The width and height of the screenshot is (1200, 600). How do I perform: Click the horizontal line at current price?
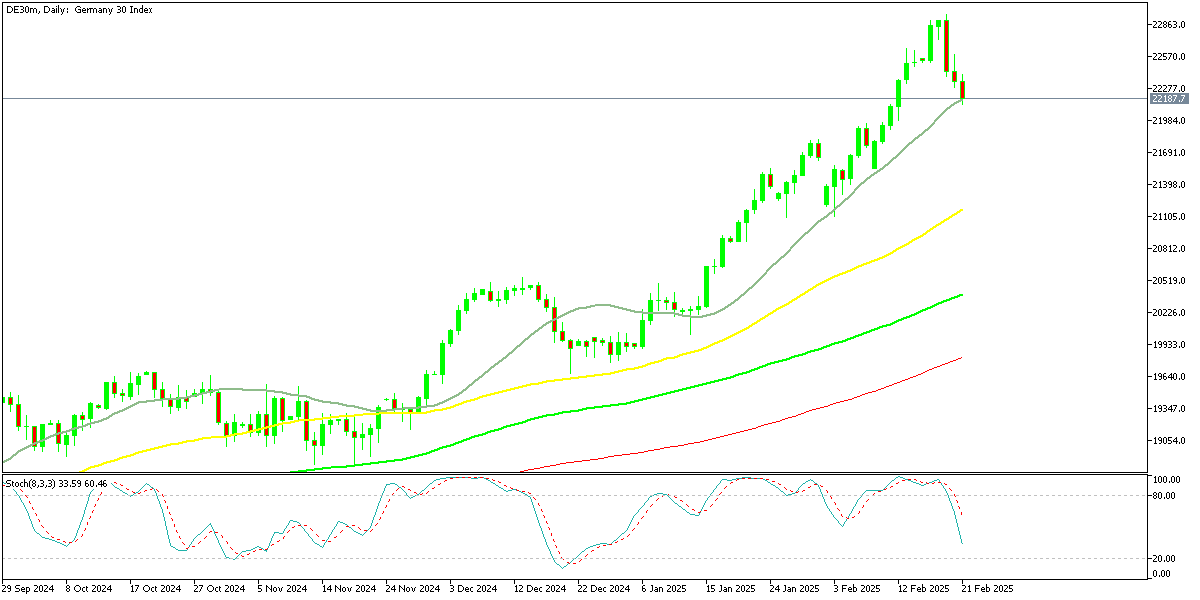(x=500, y=100)
